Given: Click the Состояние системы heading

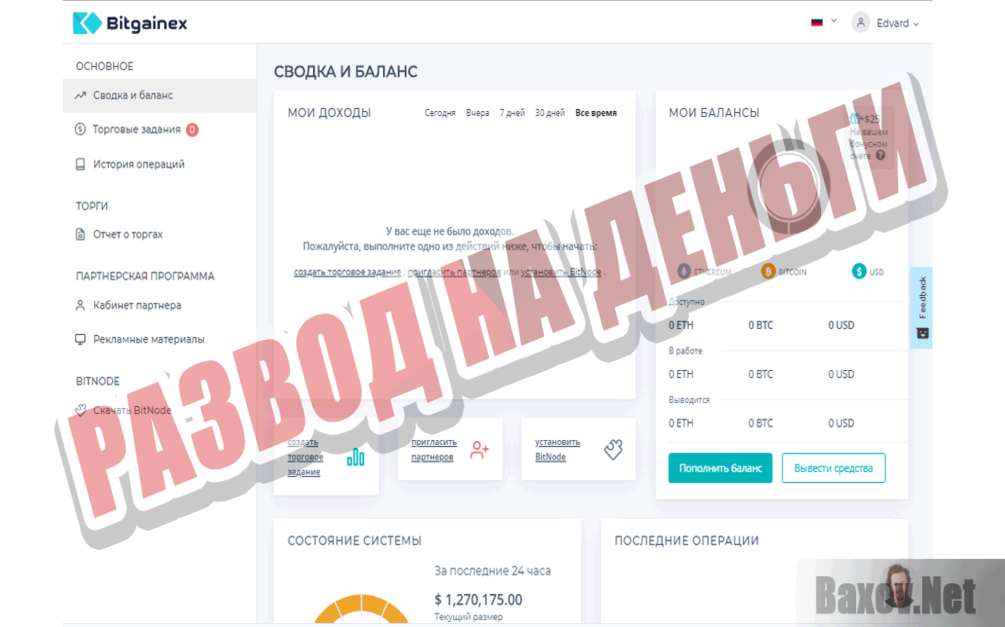Looking at the screenshot, I should [354, 540].
